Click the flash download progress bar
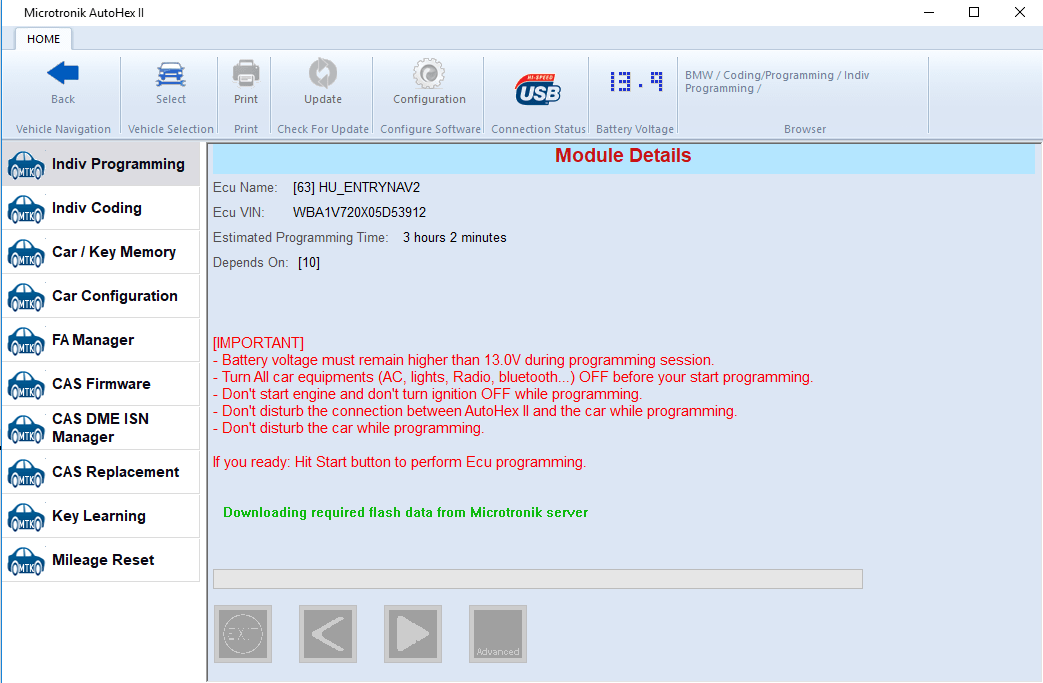The image size is (1043, 683). [536, 578]
